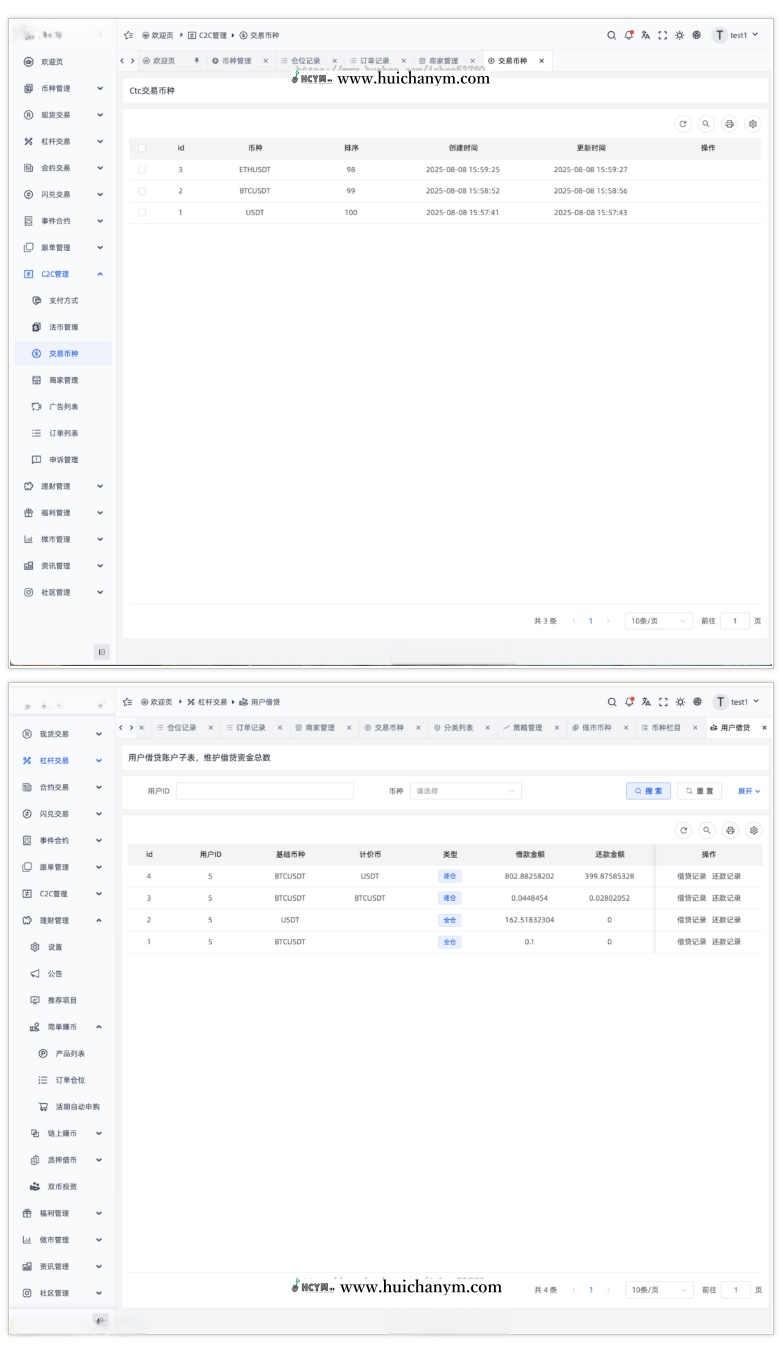Collapse the 简单赚币 submenu
783x1350 pixels.
point(99,1027)
